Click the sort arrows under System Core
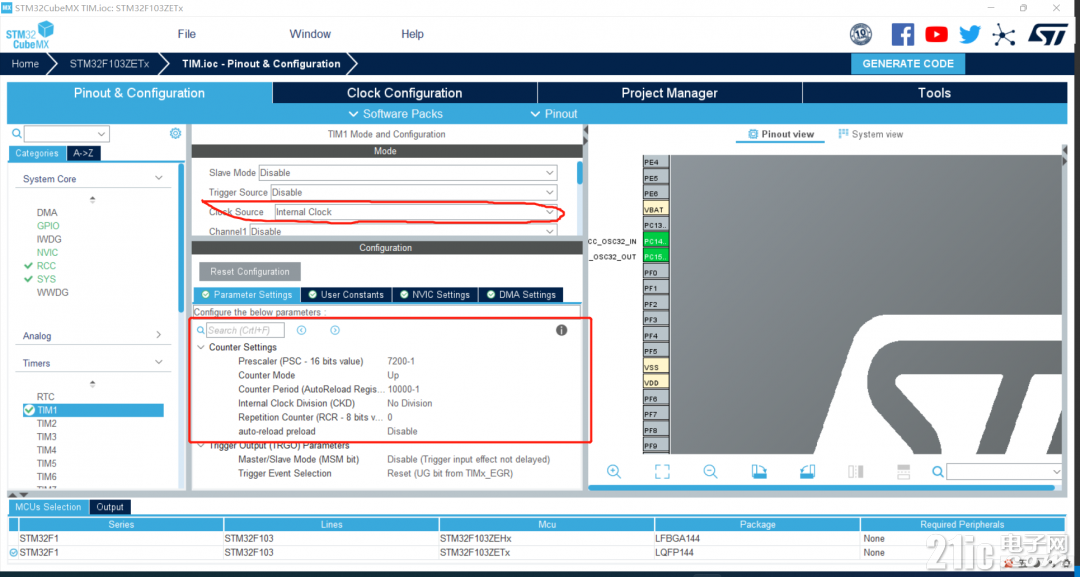The width and height of the screenshot is (1080, 577). click(92, 200)
